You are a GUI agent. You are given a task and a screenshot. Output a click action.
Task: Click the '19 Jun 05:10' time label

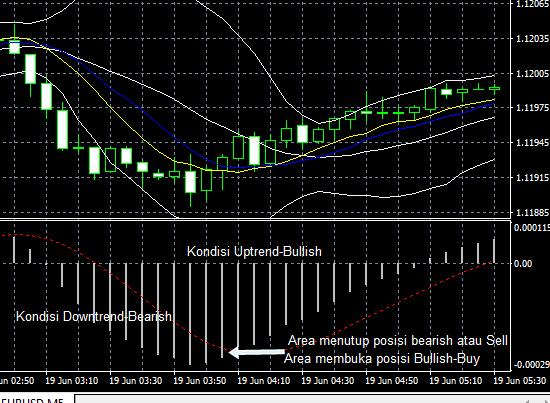pos(456,381)
